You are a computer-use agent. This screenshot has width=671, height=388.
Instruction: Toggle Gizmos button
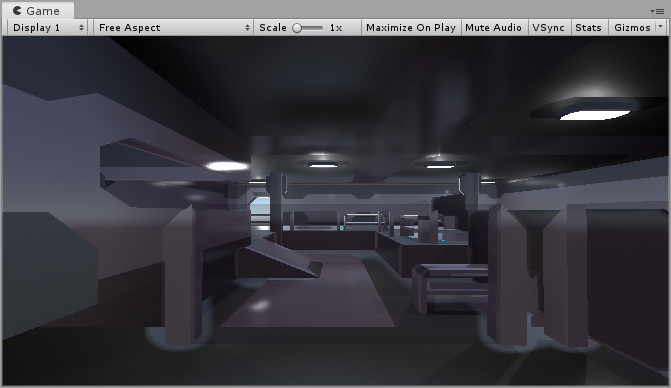coord(632,27)
